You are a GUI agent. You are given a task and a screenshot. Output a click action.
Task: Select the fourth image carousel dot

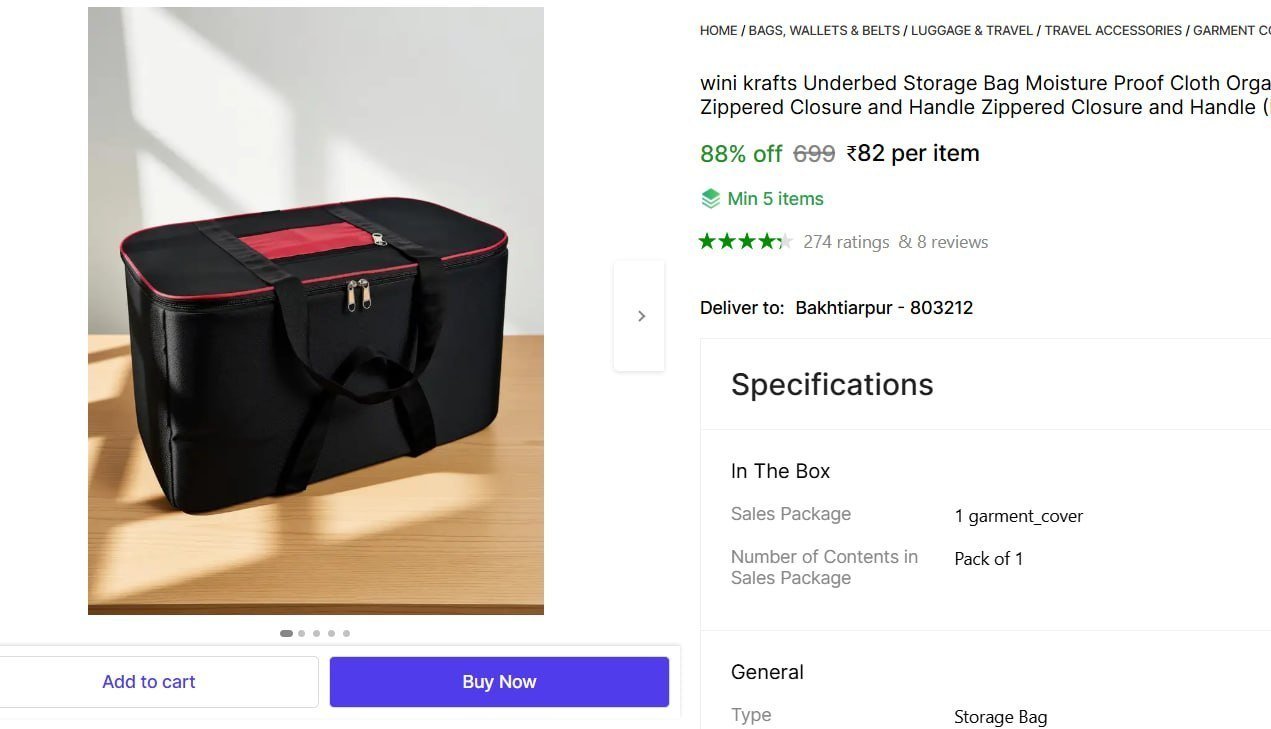click(332, 633)
